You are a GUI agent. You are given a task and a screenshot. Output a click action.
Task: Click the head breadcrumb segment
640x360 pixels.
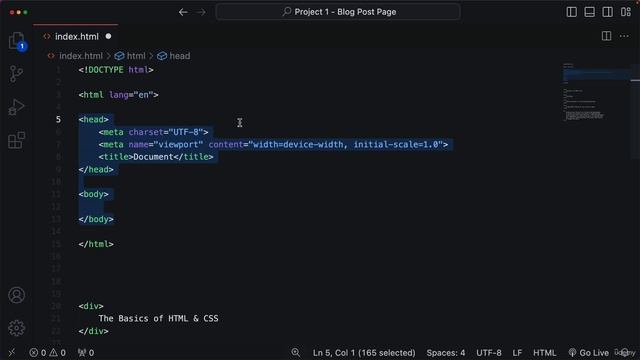(174, 56)
